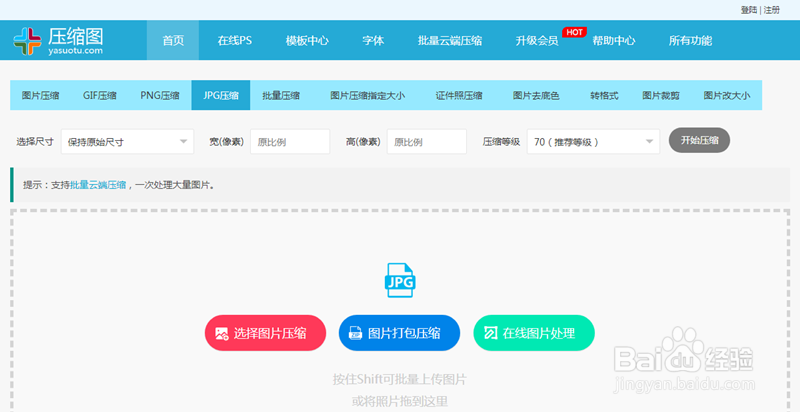Open the 图片压缩指定大小 tab
Image resolution: width=800 pixels, height=412 pixels.
coord(368,95)
